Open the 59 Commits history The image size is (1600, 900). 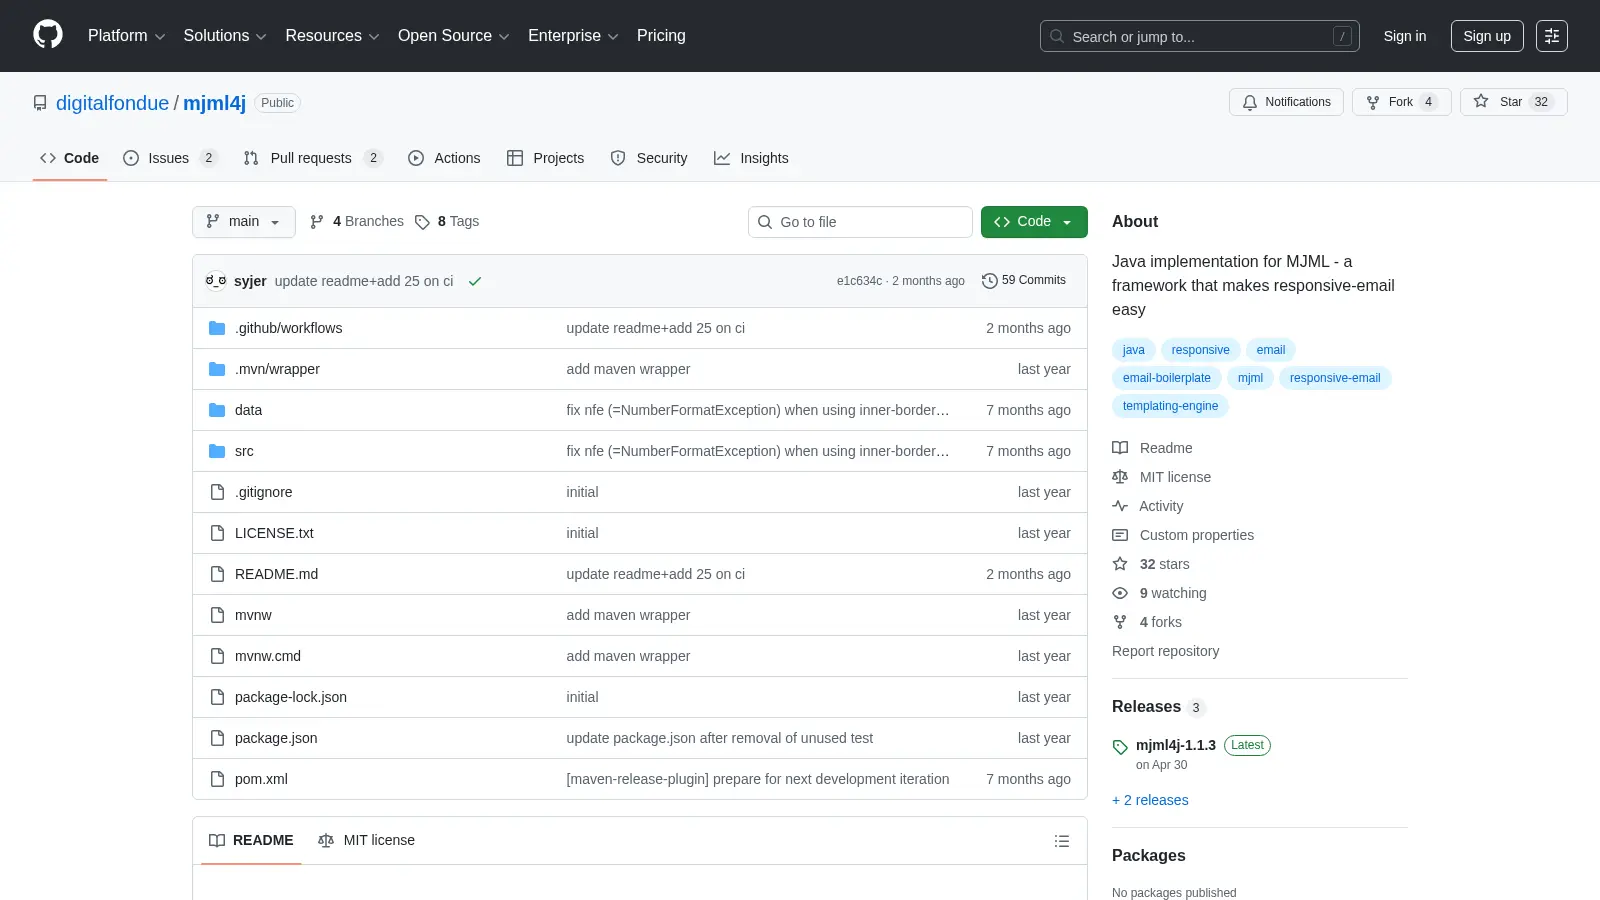click(1024, 280)
